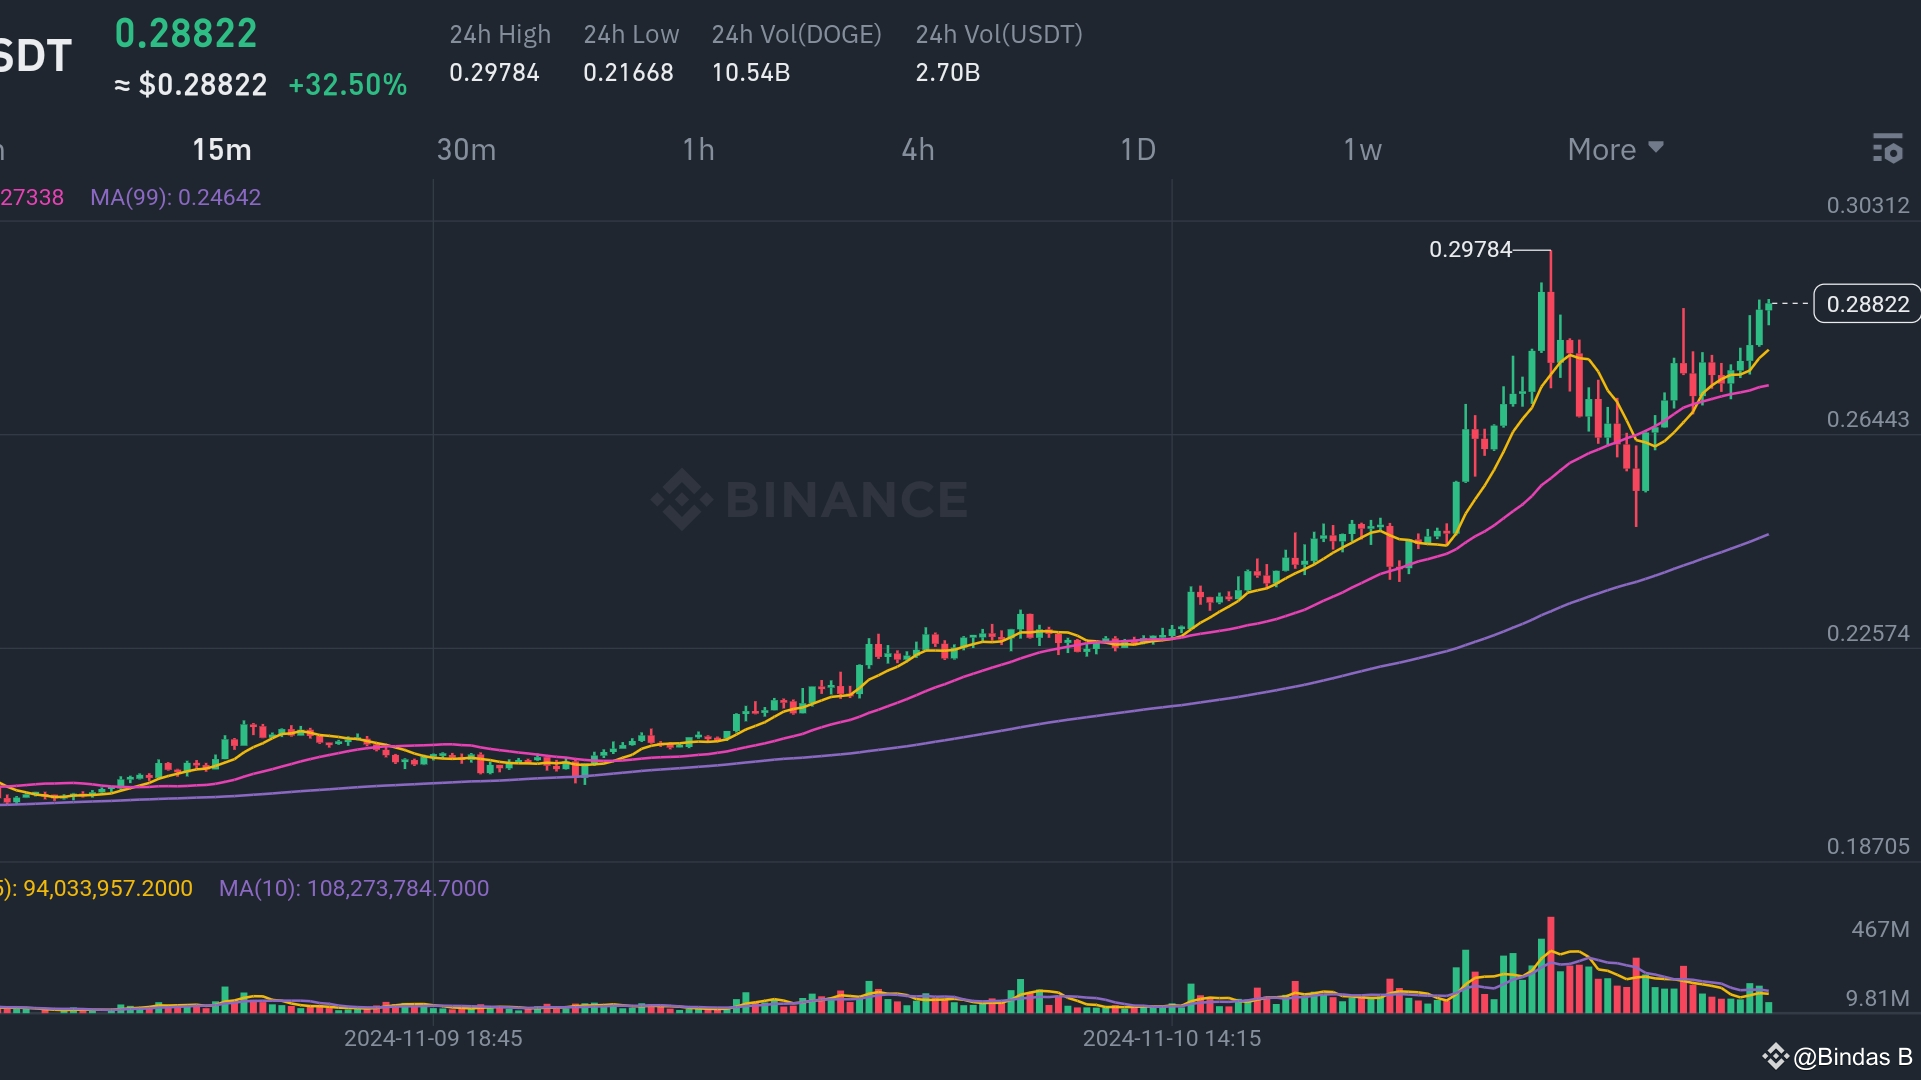Click the 0.28822 price tag on right axis
This screenshot has width=1921, height=1080.
tap(1868, 304)
